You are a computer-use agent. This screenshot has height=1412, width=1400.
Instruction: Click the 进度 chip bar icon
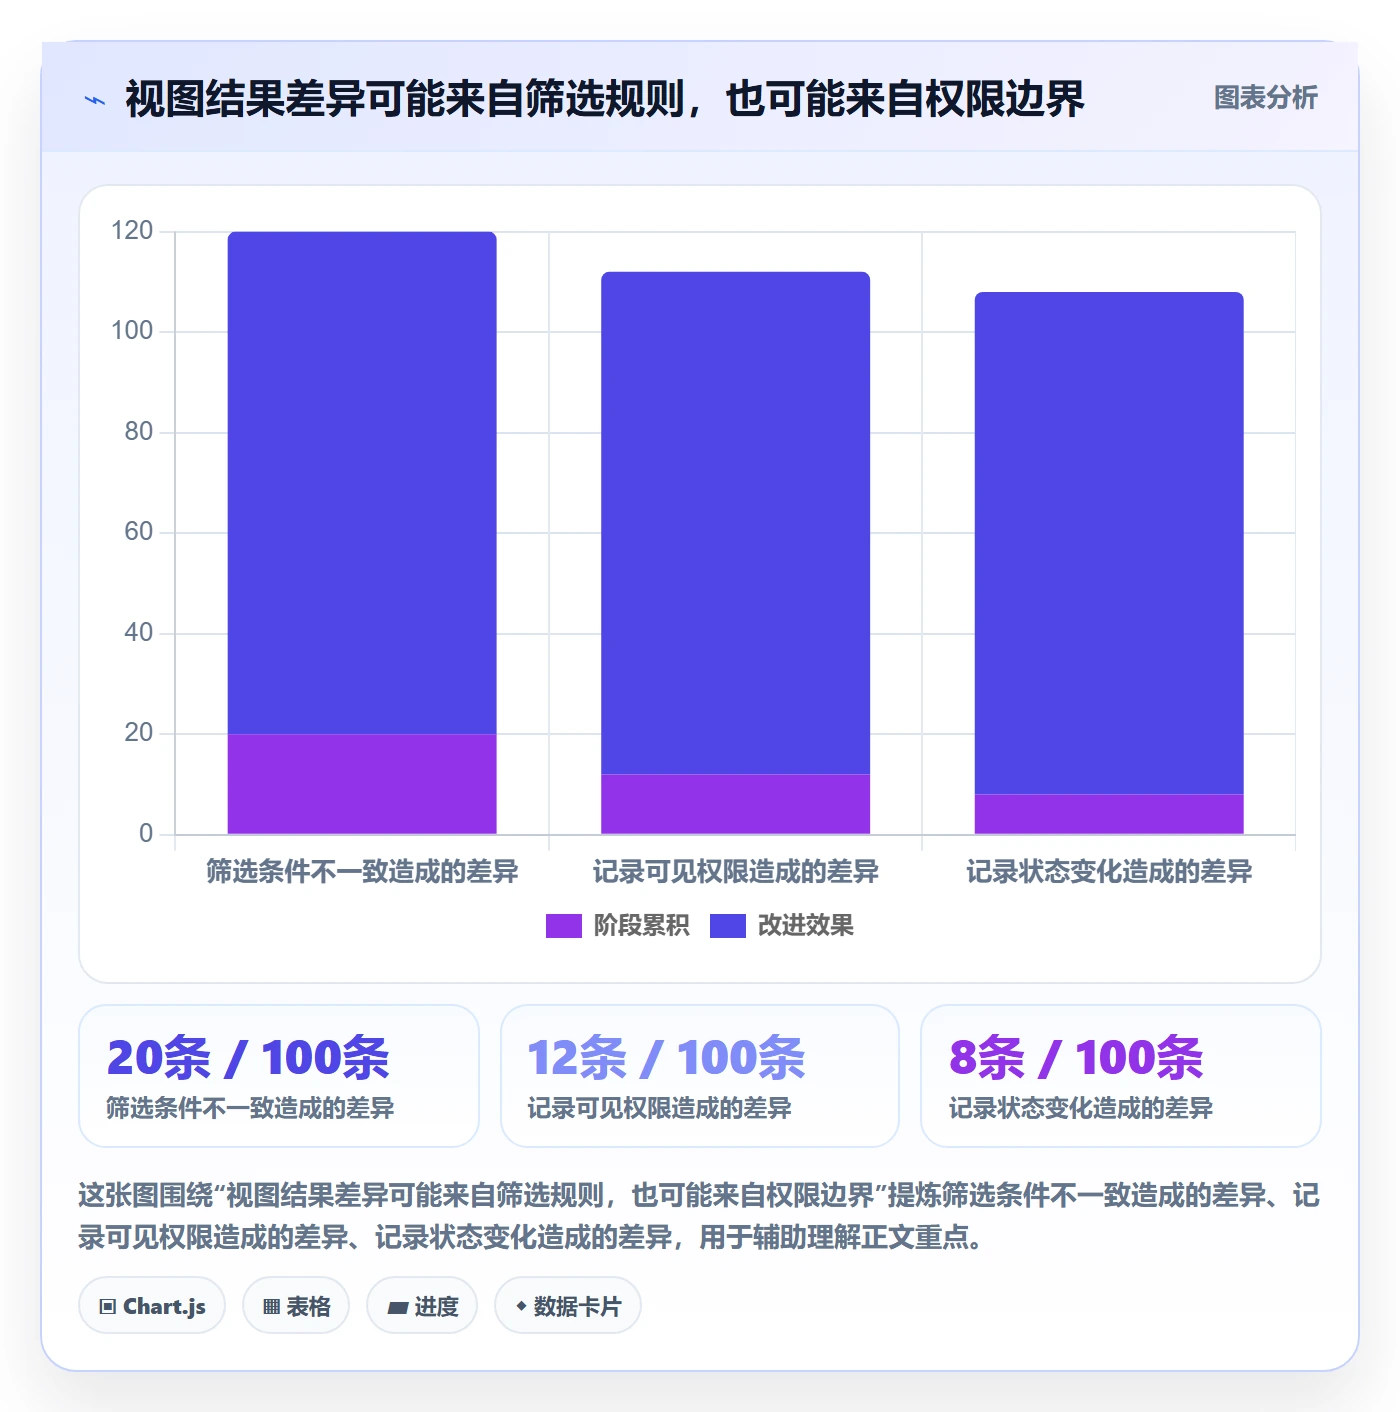pyautogui.click(x=398, y=1307)
